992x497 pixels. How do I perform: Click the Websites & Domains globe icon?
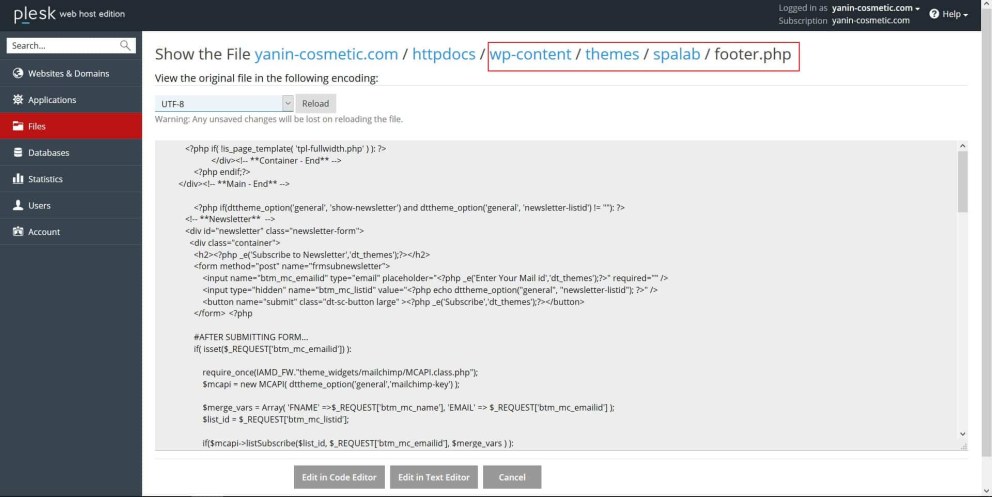[18, 73]
